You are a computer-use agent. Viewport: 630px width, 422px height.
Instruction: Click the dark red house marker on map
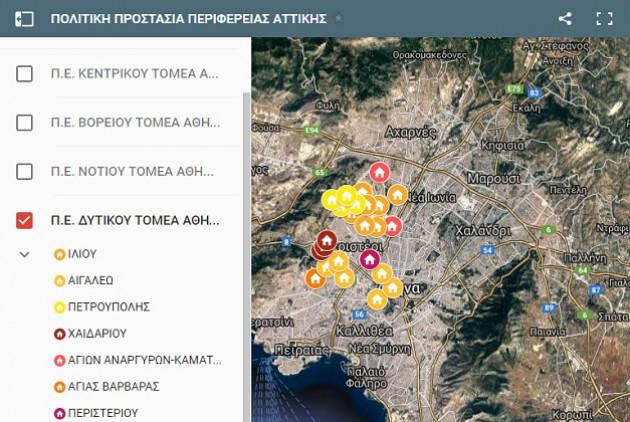click(x=326, y=241)
